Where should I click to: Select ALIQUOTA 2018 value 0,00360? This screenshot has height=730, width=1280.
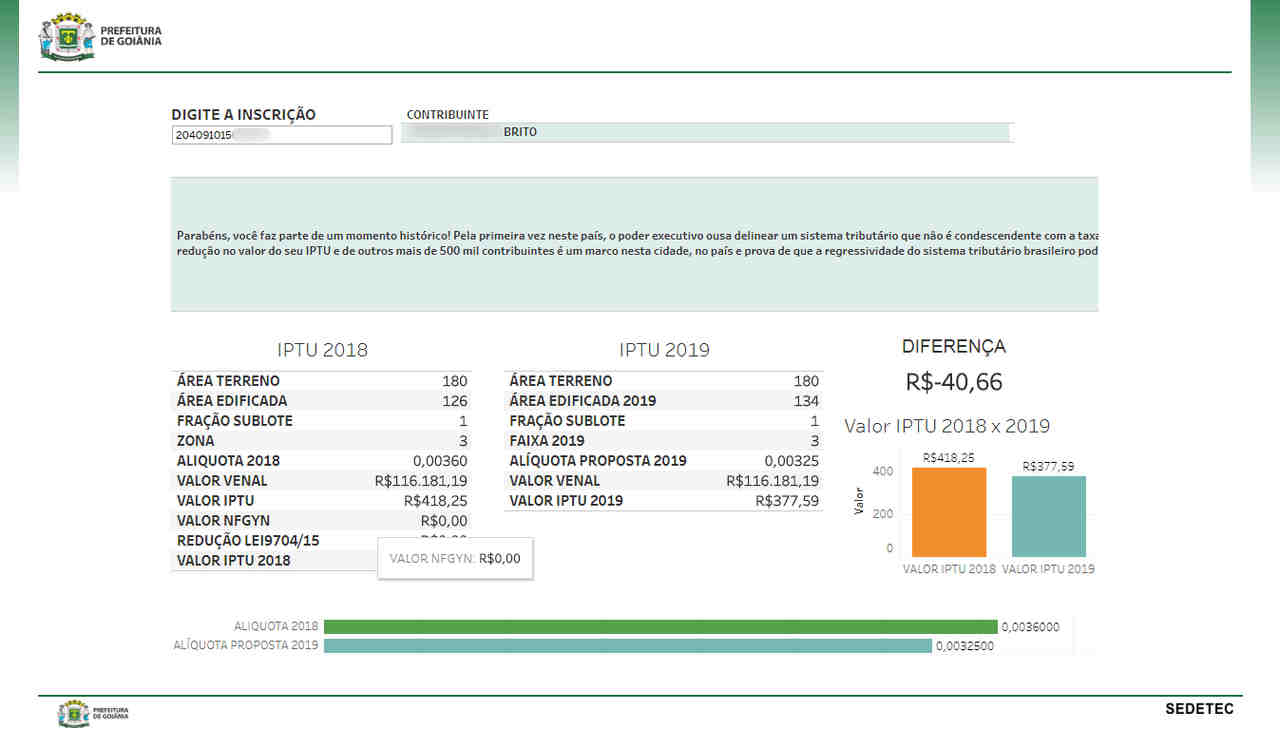coord(440,461)
